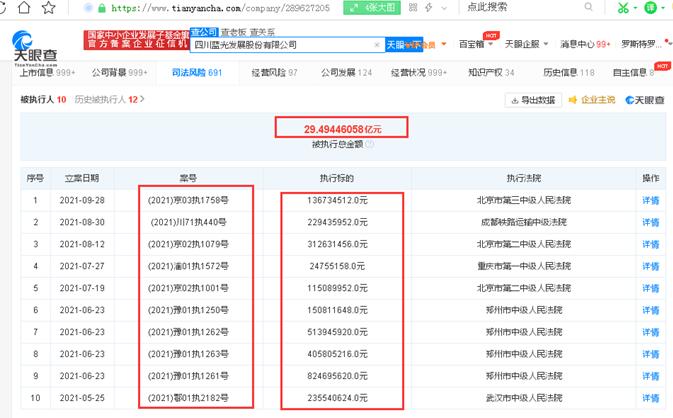Open 详情 for case 川71执440号

[x=650, y=222]
